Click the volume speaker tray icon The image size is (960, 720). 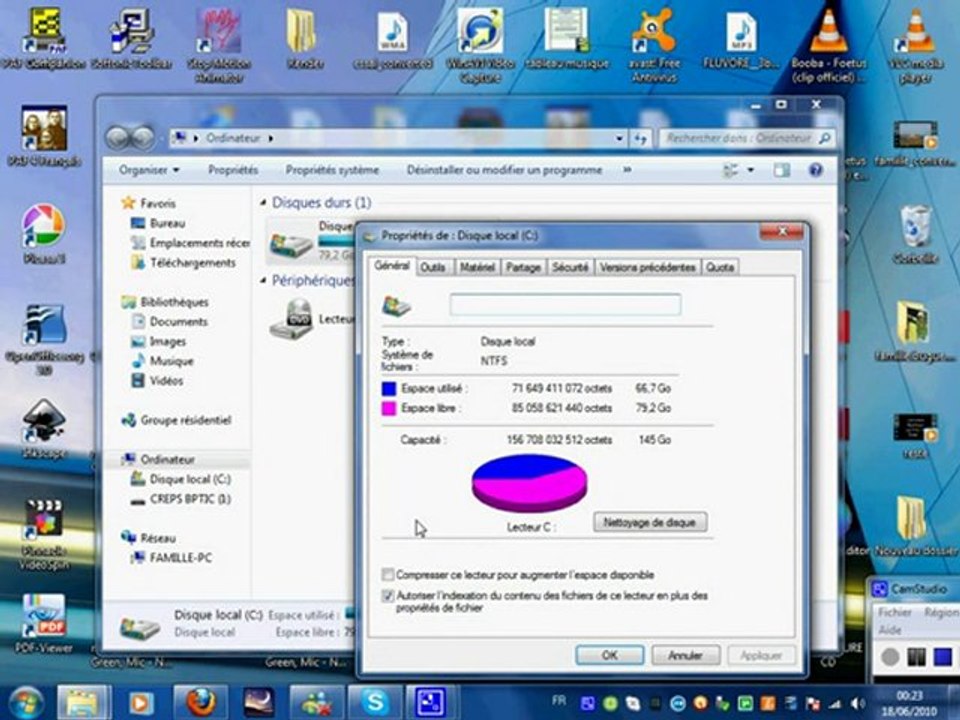[859, 704]
